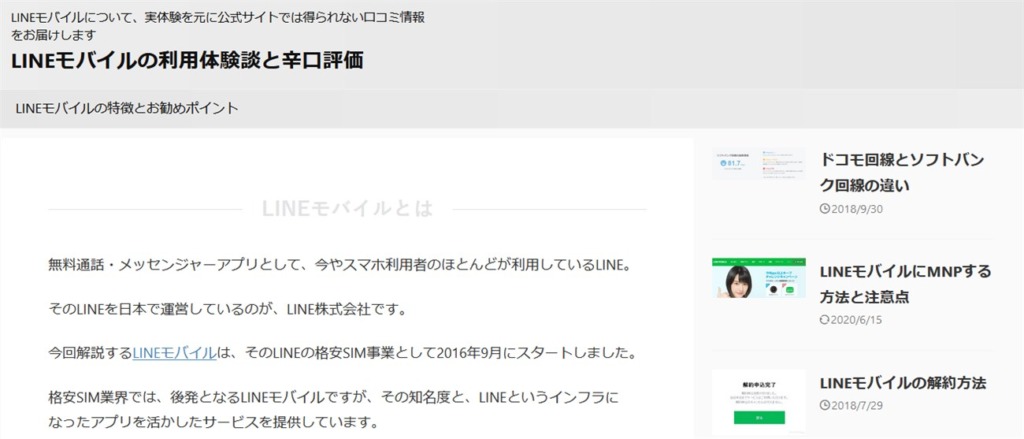This screenshot has height=439, width=1024.
Task: Click the MNP article thumbnail with woman
Action: [x=759, y=278]
